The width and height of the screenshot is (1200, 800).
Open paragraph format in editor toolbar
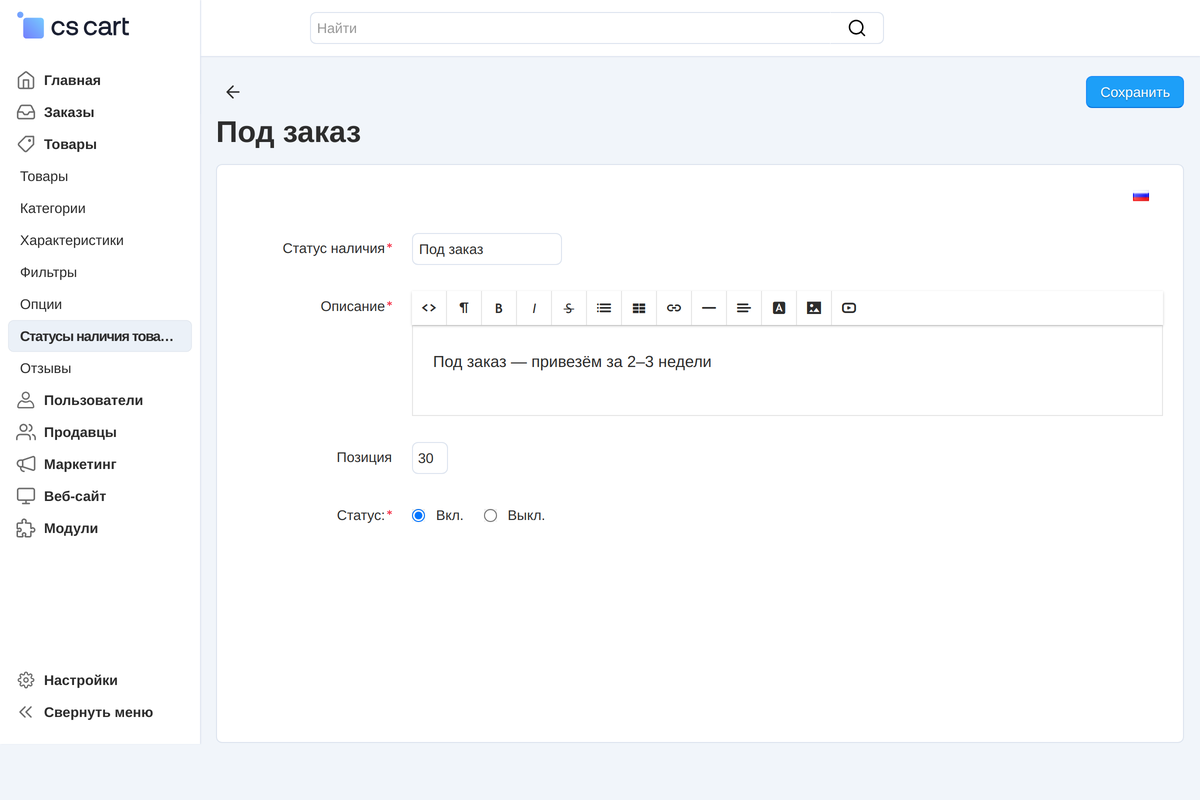click(x=464, y=308)
